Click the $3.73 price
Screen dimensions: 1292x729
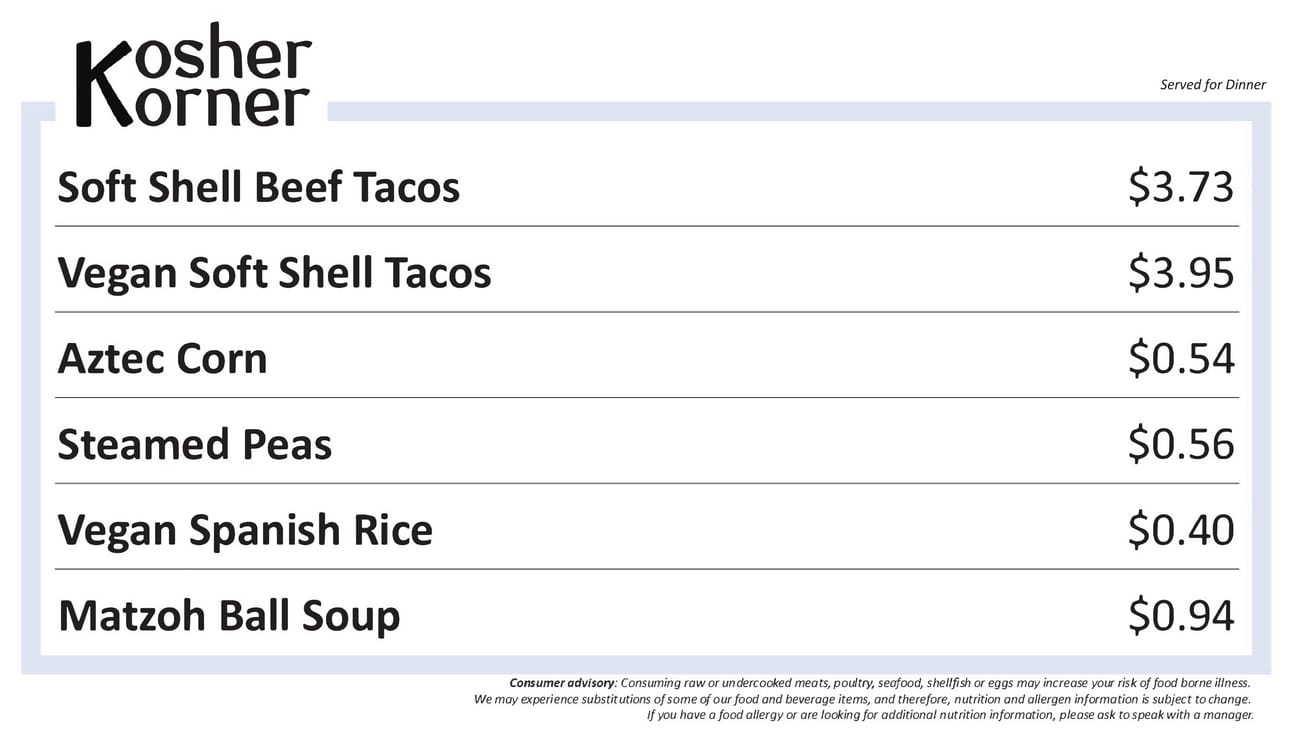[x=1181, y=187]
